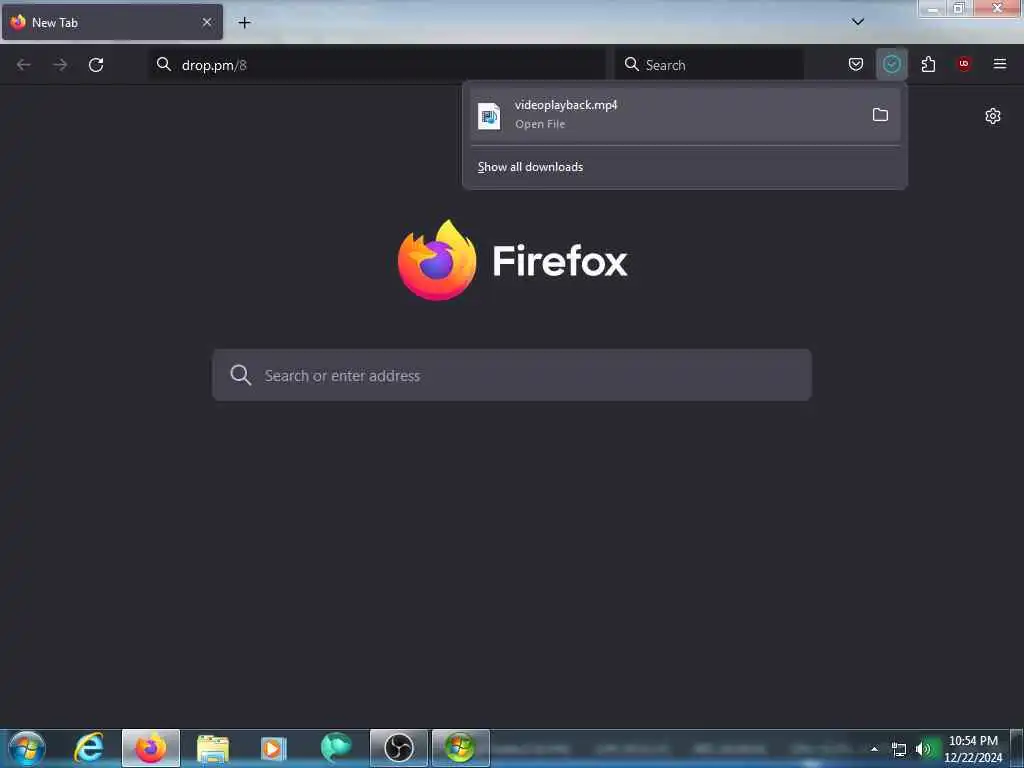The width and height of the screenshot is (1024, 768).
Task: Go back to previous page
Action: tap(24, 65)
